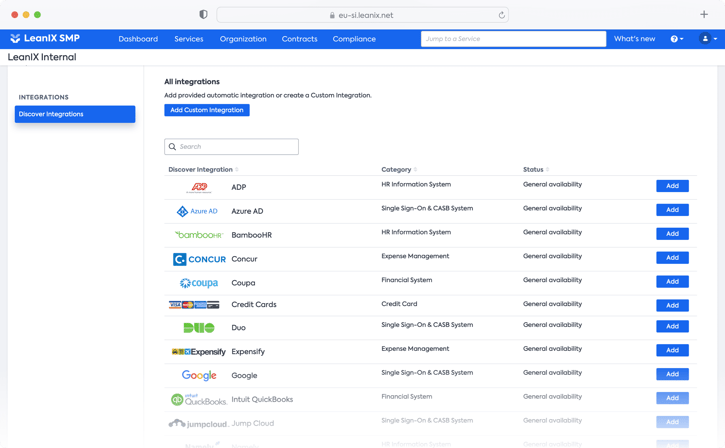Go to Organization section

[x=243, y=39]
